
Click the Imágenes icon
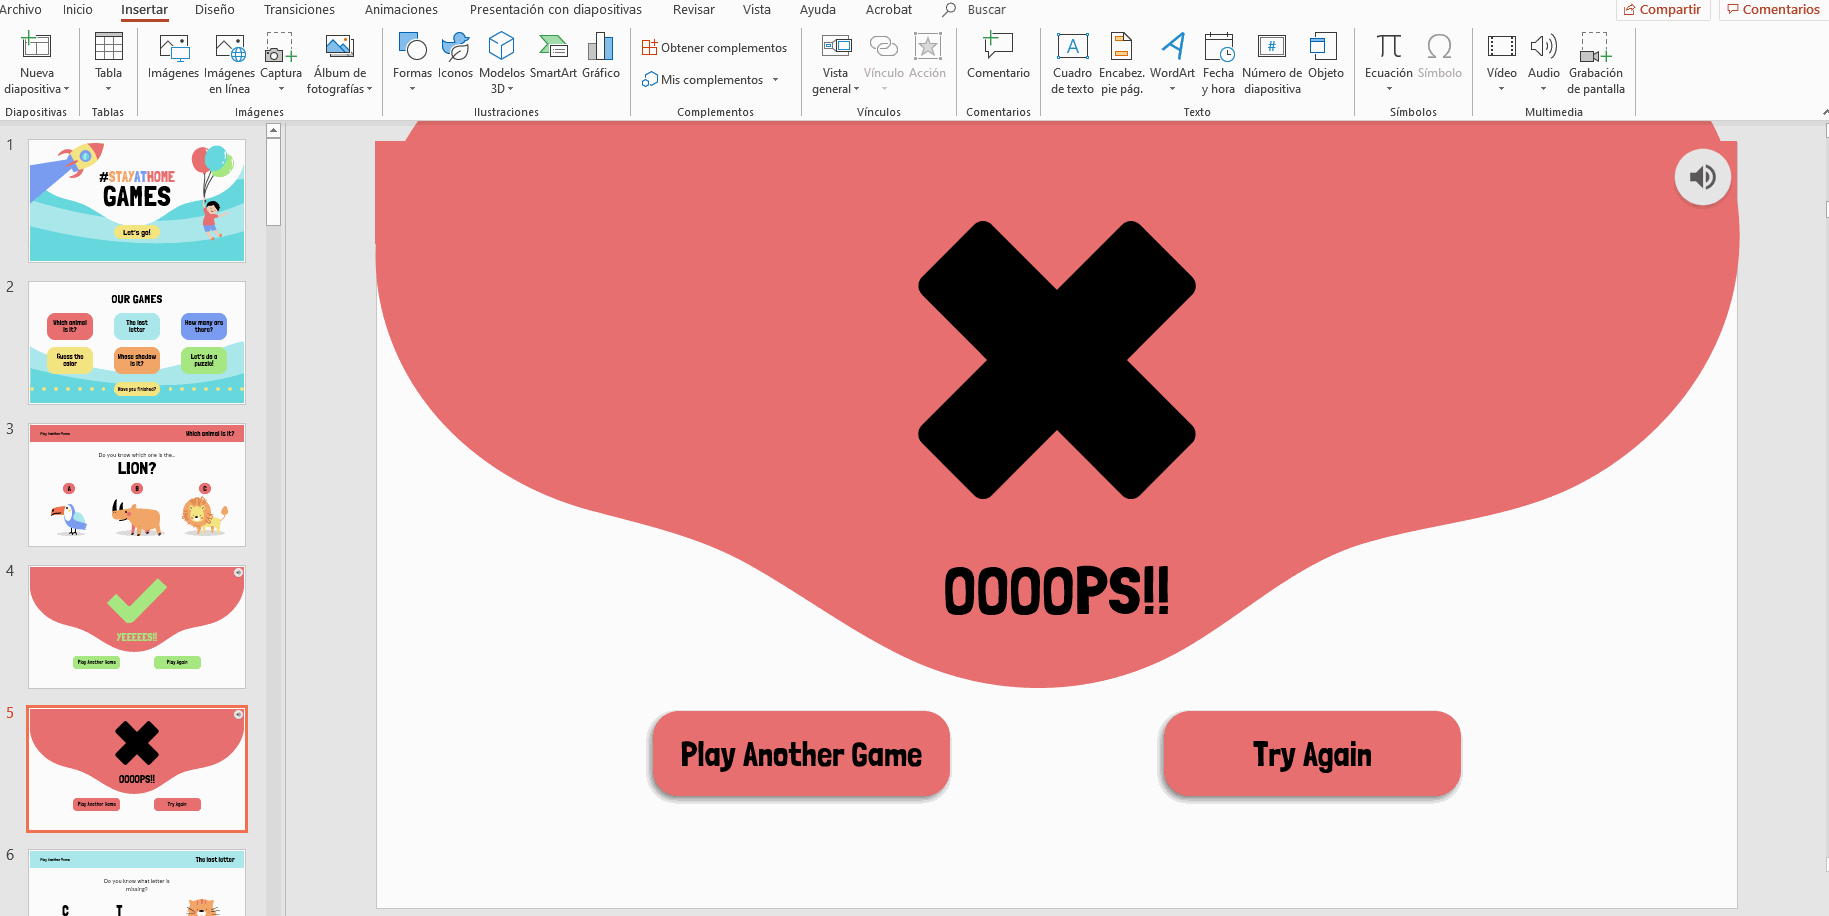coord(174,46)
